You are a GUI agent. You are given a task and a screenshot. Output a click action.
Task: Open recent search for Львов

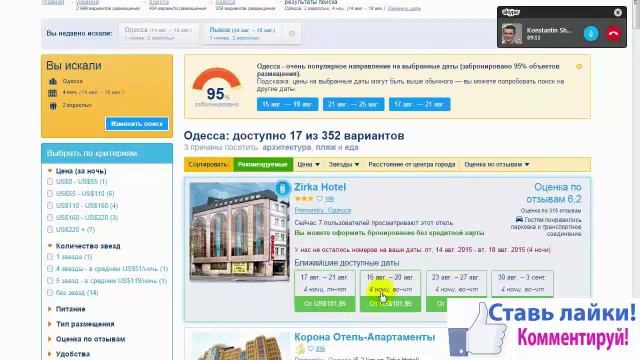tap(242, 33)
